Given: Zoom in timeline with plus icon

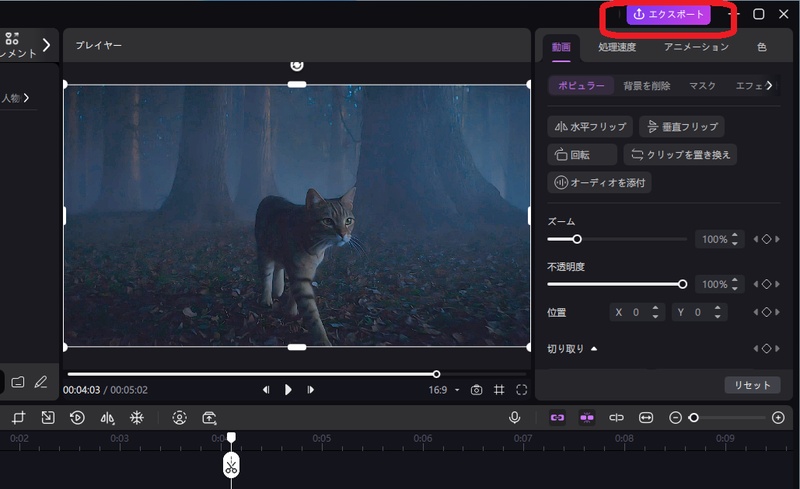Looking at the screenshot, I should pos(778,418).
